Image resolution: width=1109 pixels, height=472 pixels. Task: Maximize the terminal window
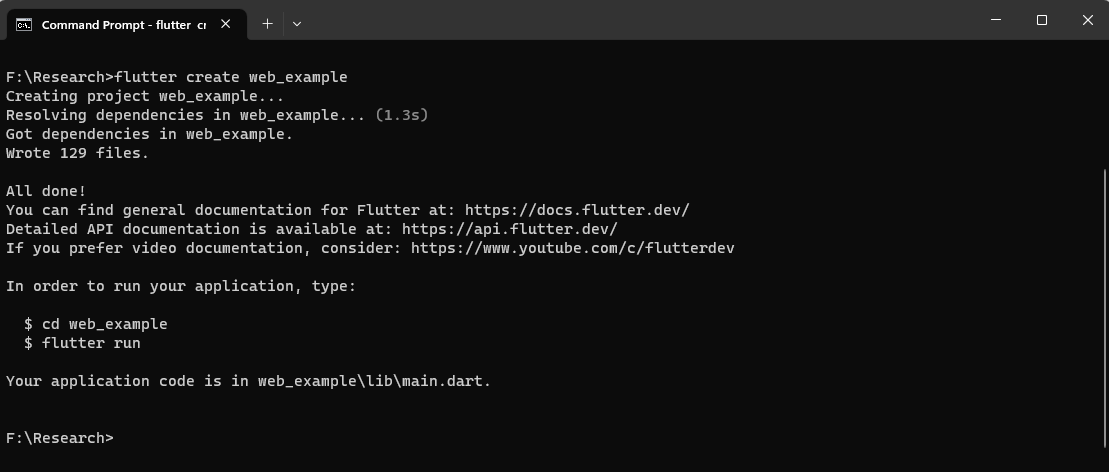1041,20
